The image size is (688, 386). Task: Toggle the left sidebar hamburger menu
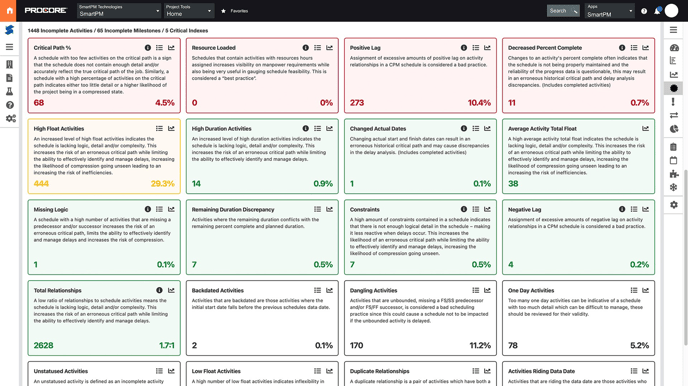9,47
